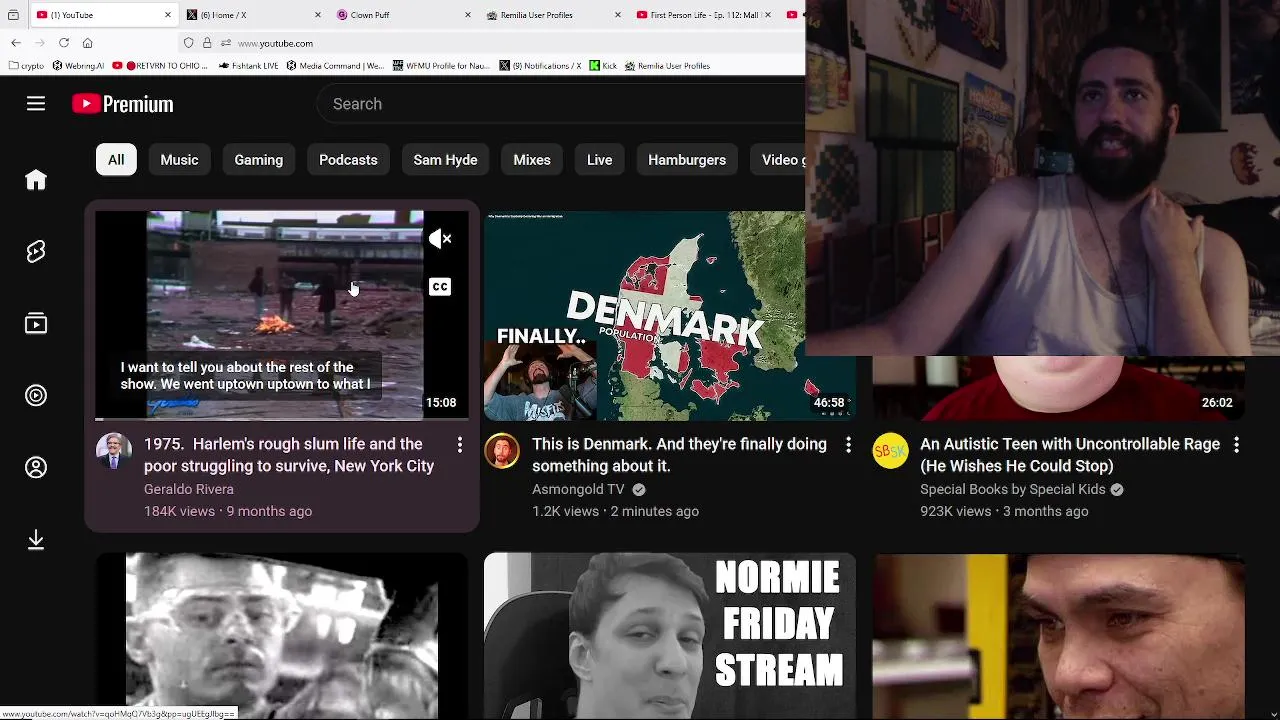This screenshot has height=720, width=1280.
Task: Open options for the 1975 Harlem video
Action: 460,445
